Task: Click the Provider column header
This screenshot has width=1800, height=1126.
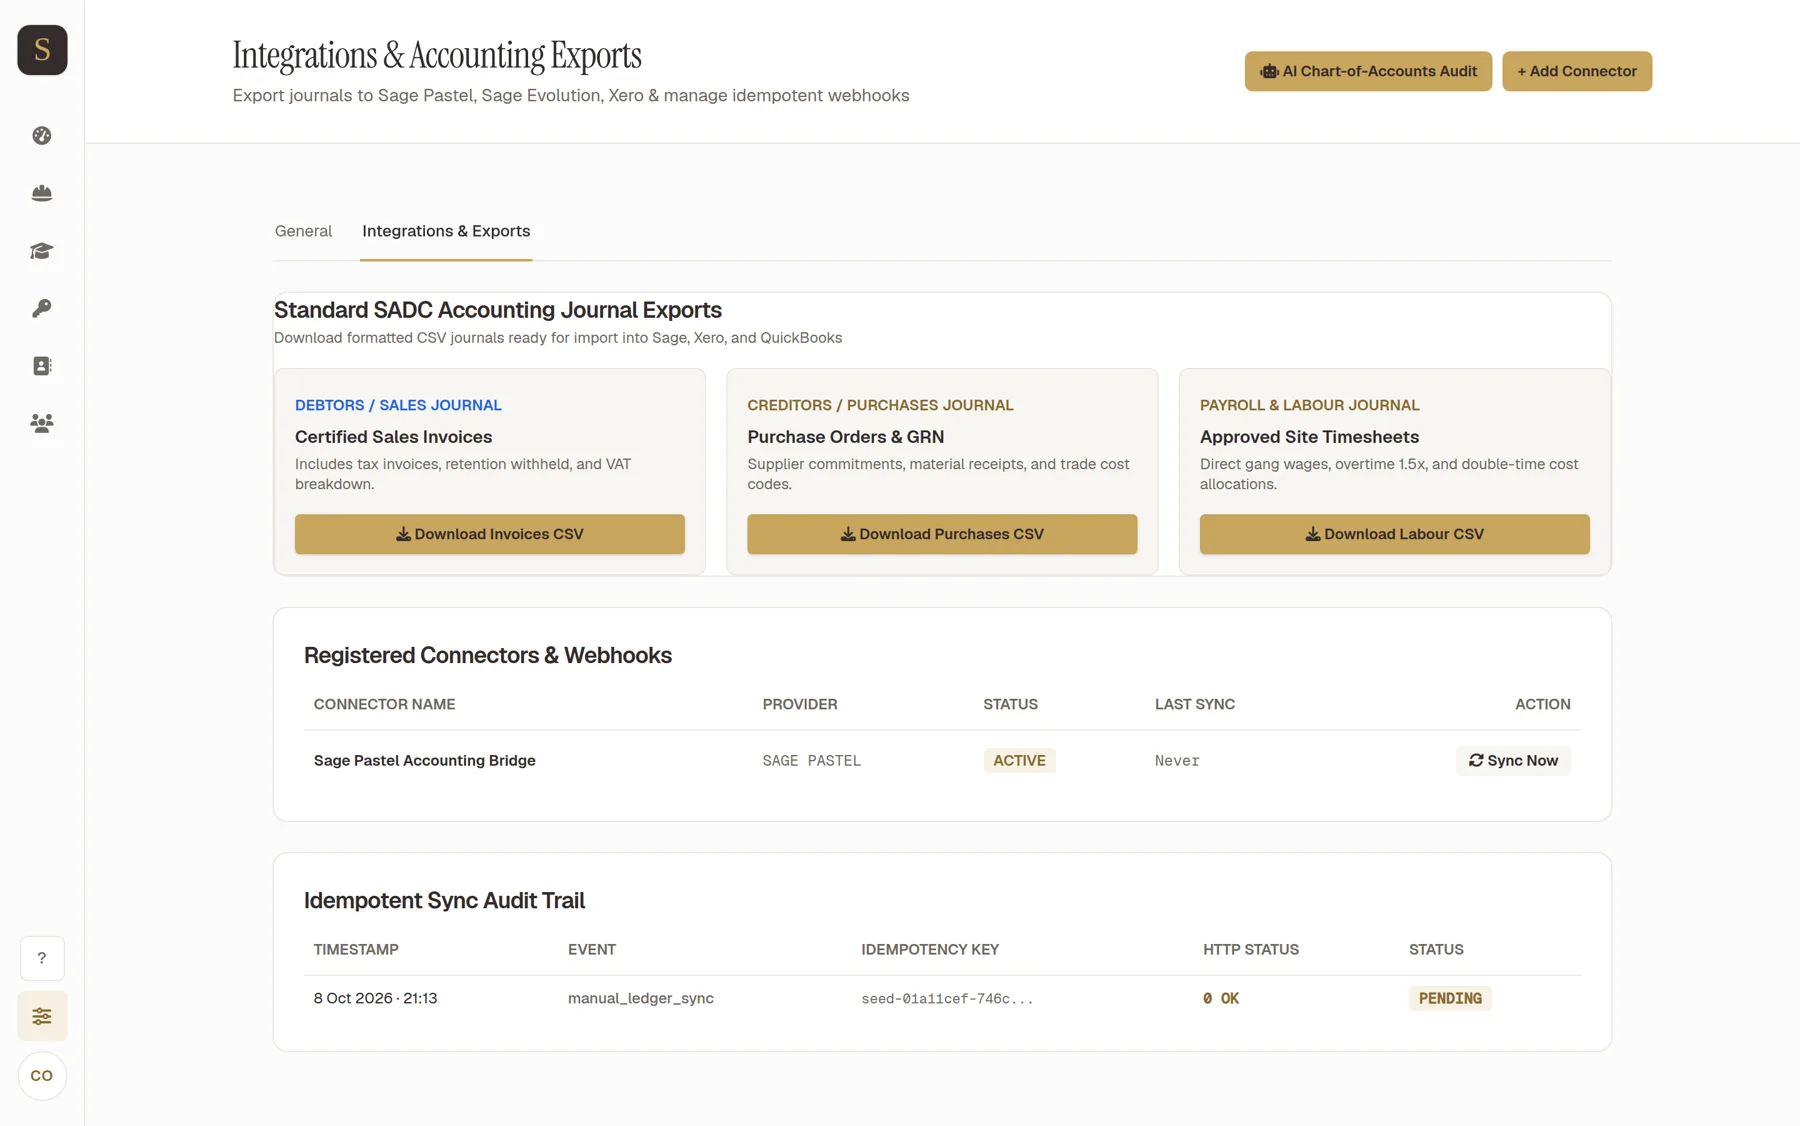Action: point(800,704)
